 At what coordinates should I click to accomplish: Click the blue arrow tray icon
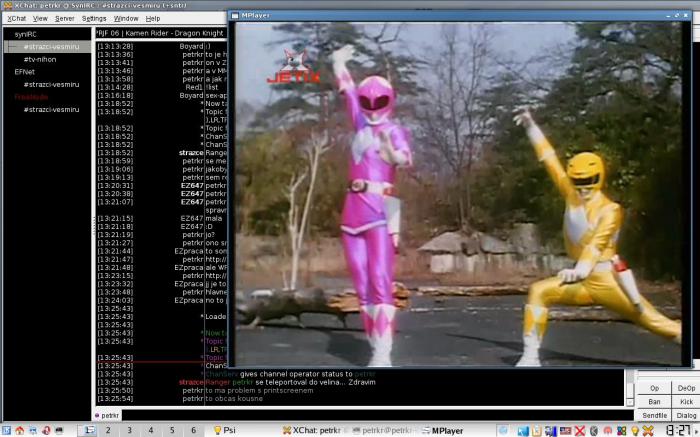[x=522, y=431]
